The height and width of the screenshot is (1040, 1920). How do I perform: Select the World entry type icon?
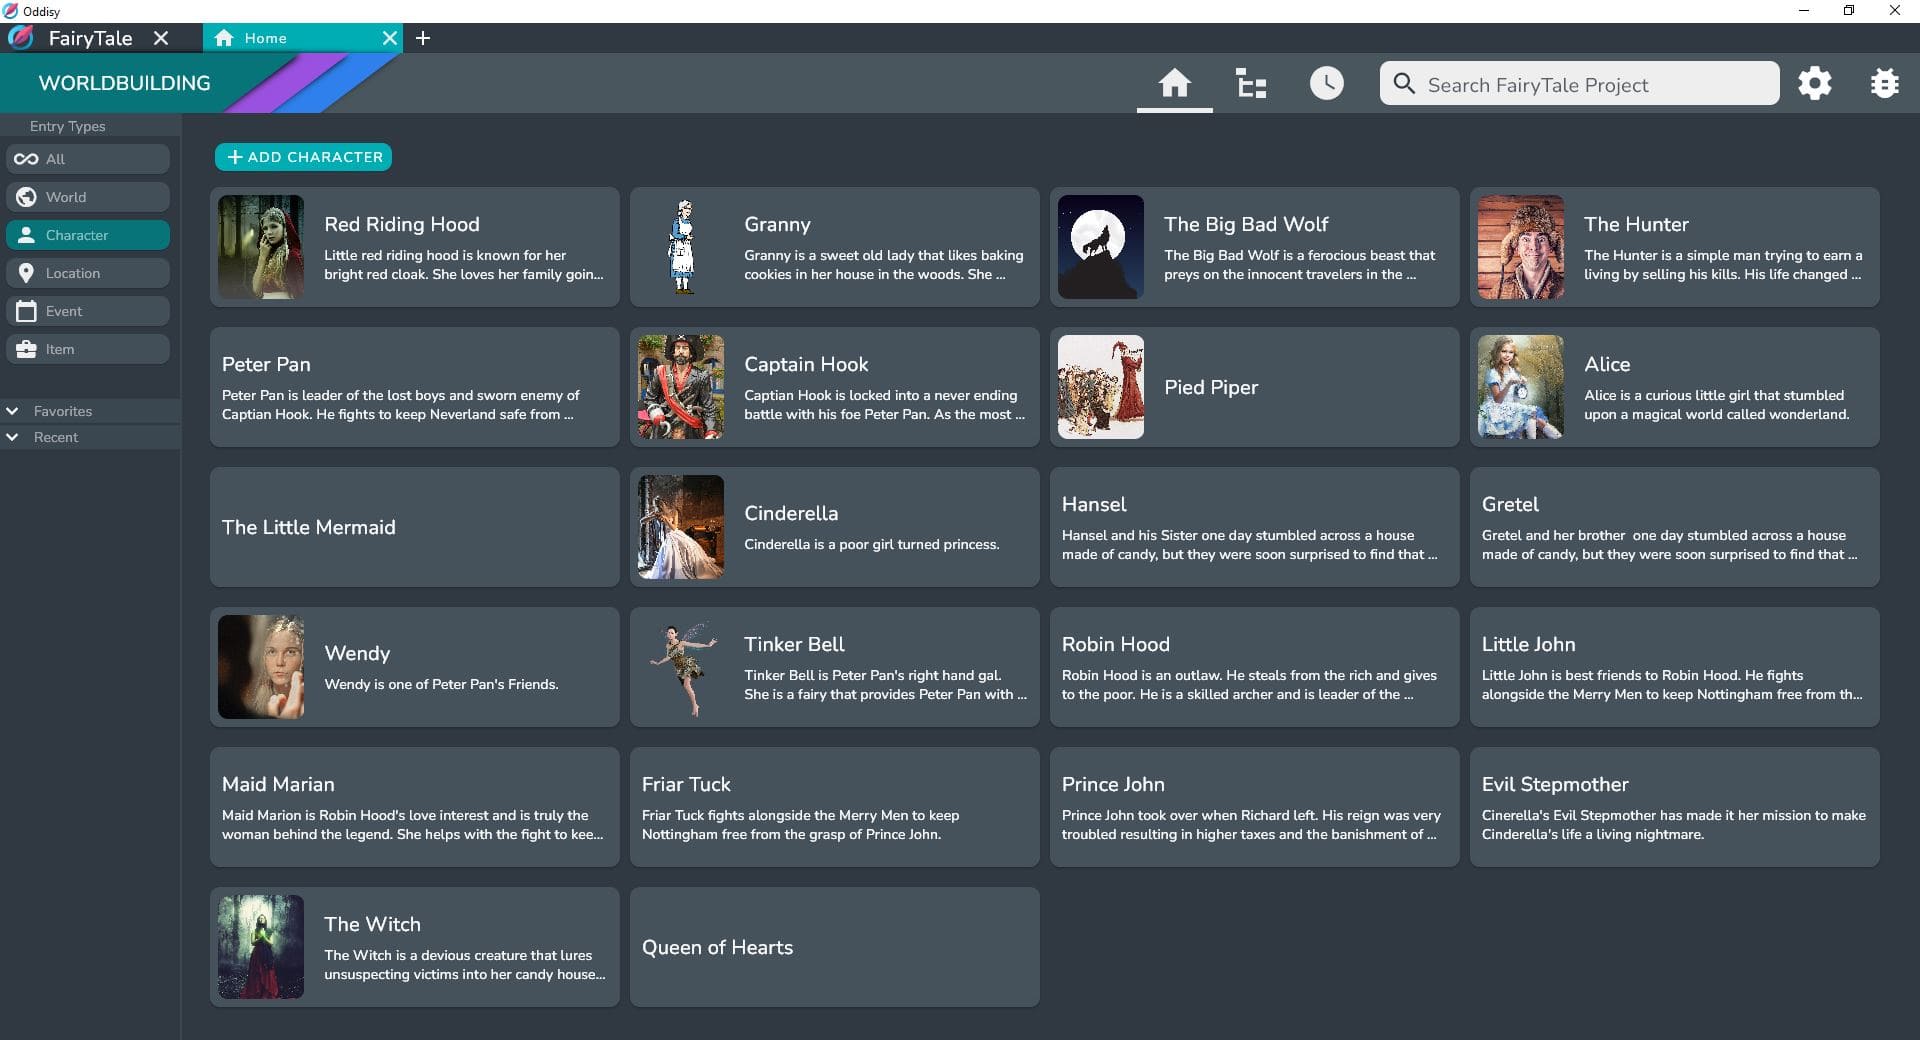[87, 196]
